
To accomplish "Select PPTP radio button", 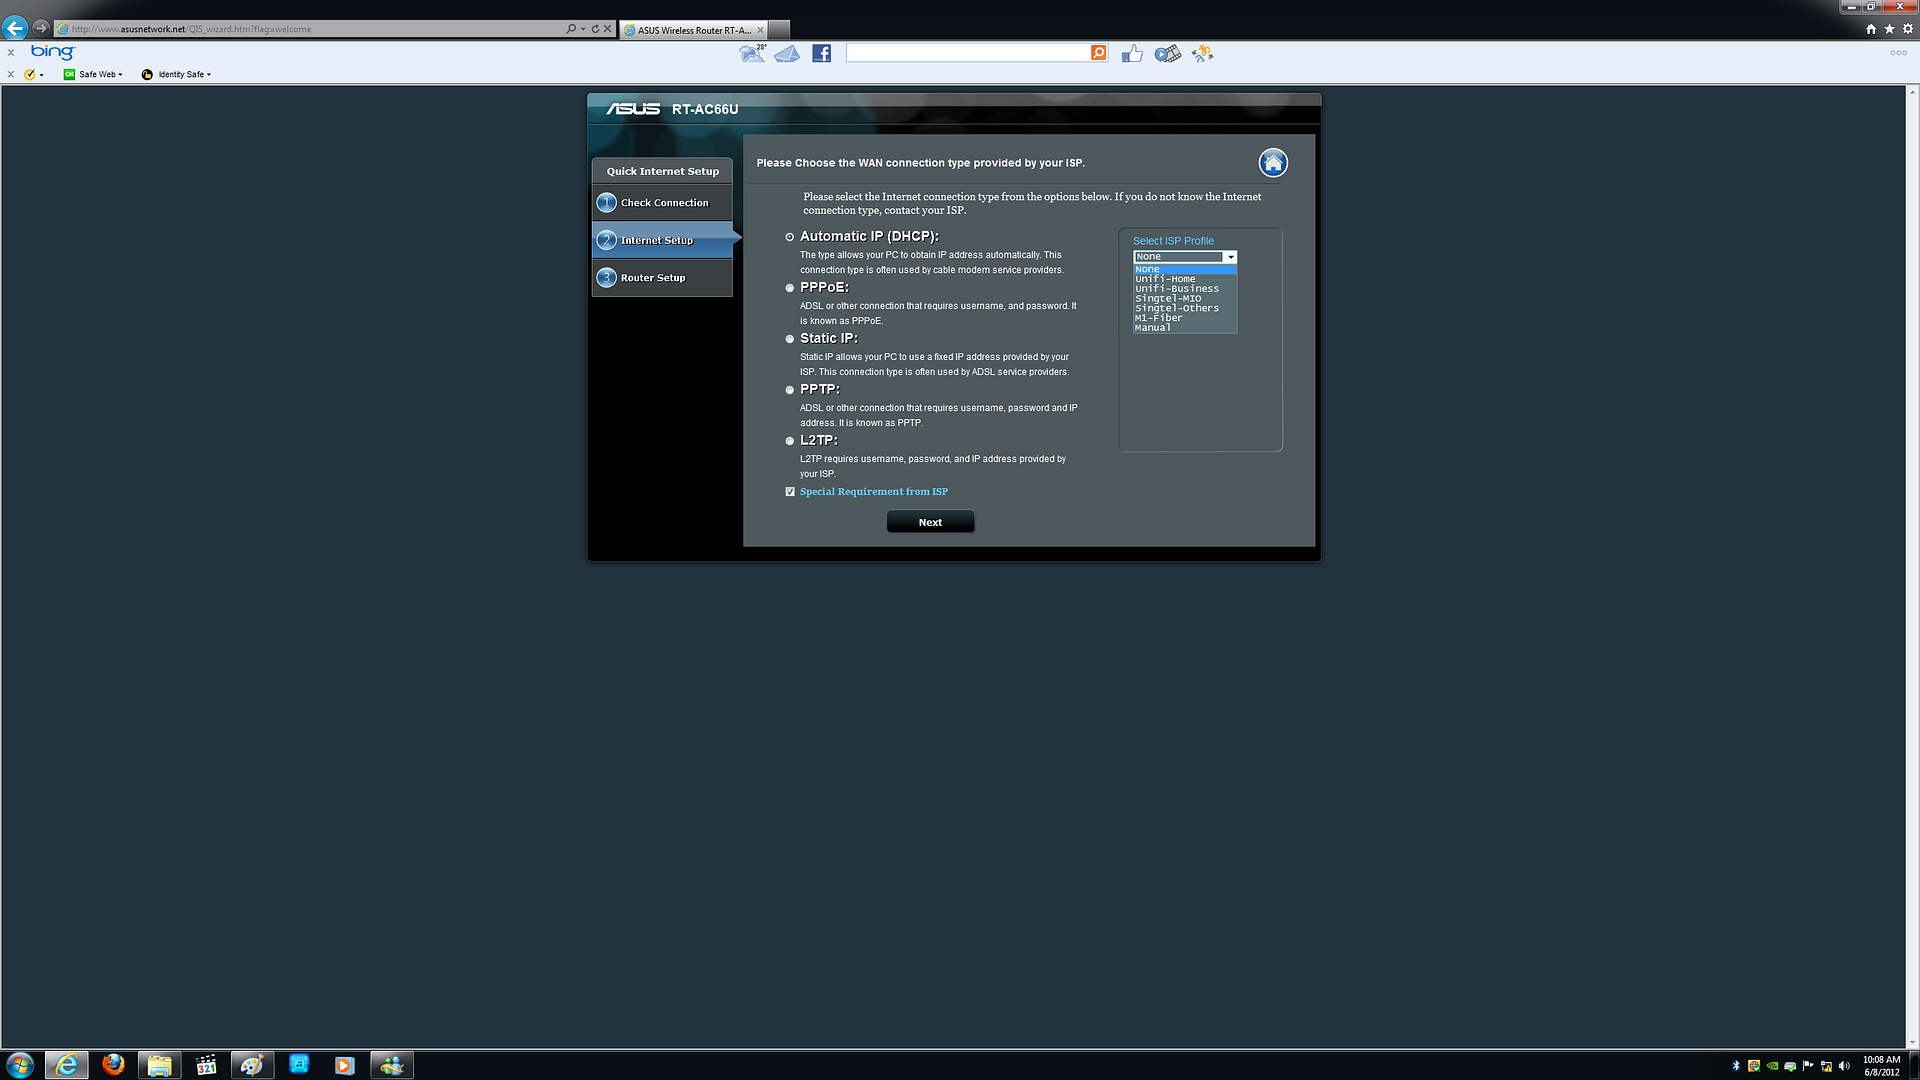I will point(790,390).
